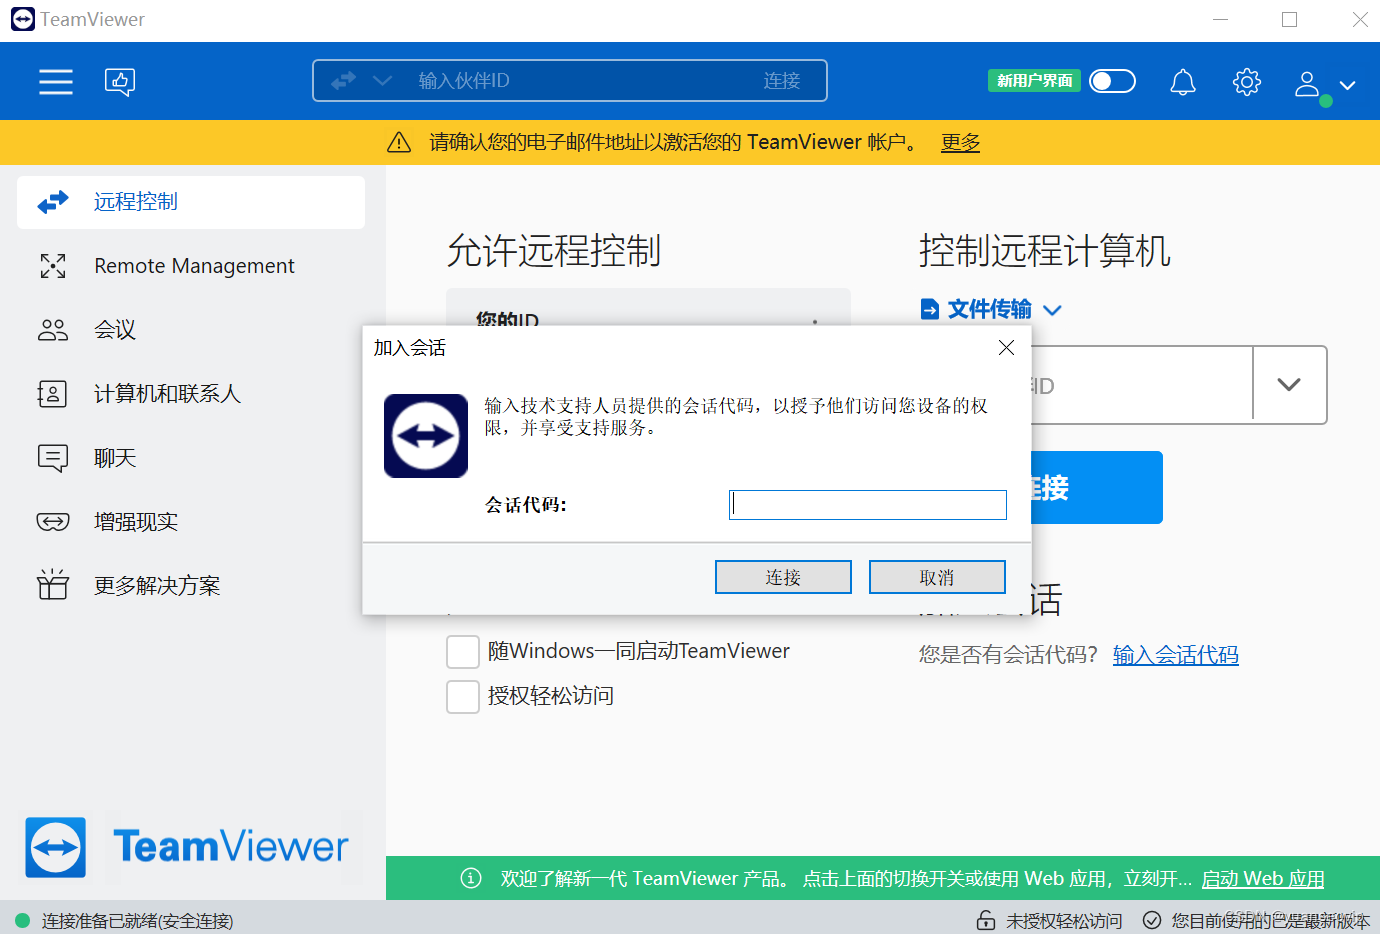
Task: Open the 聊天 (Chat) panel
Action: click(x=115, y=457)
